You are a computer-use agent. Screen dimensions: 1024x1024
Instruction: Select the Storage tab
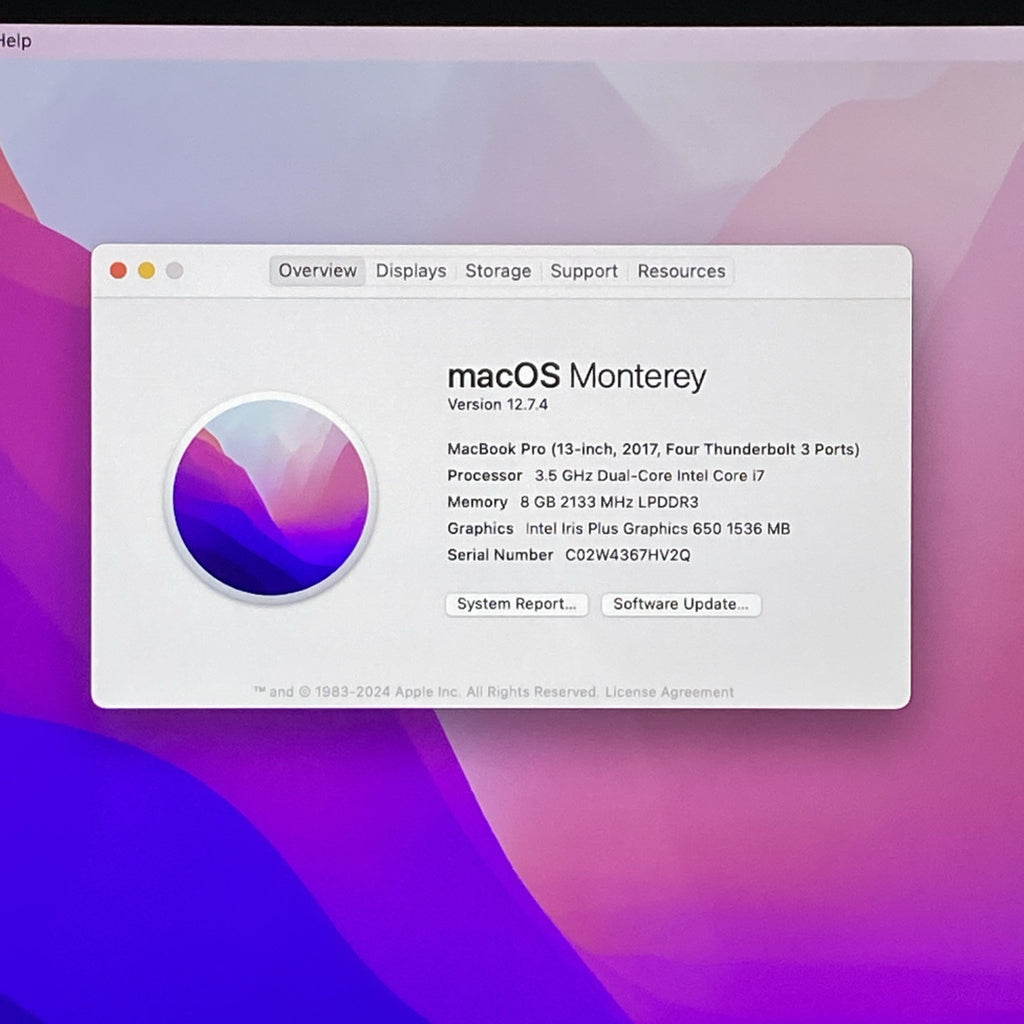pyautogui.click(x=498, y=271)
